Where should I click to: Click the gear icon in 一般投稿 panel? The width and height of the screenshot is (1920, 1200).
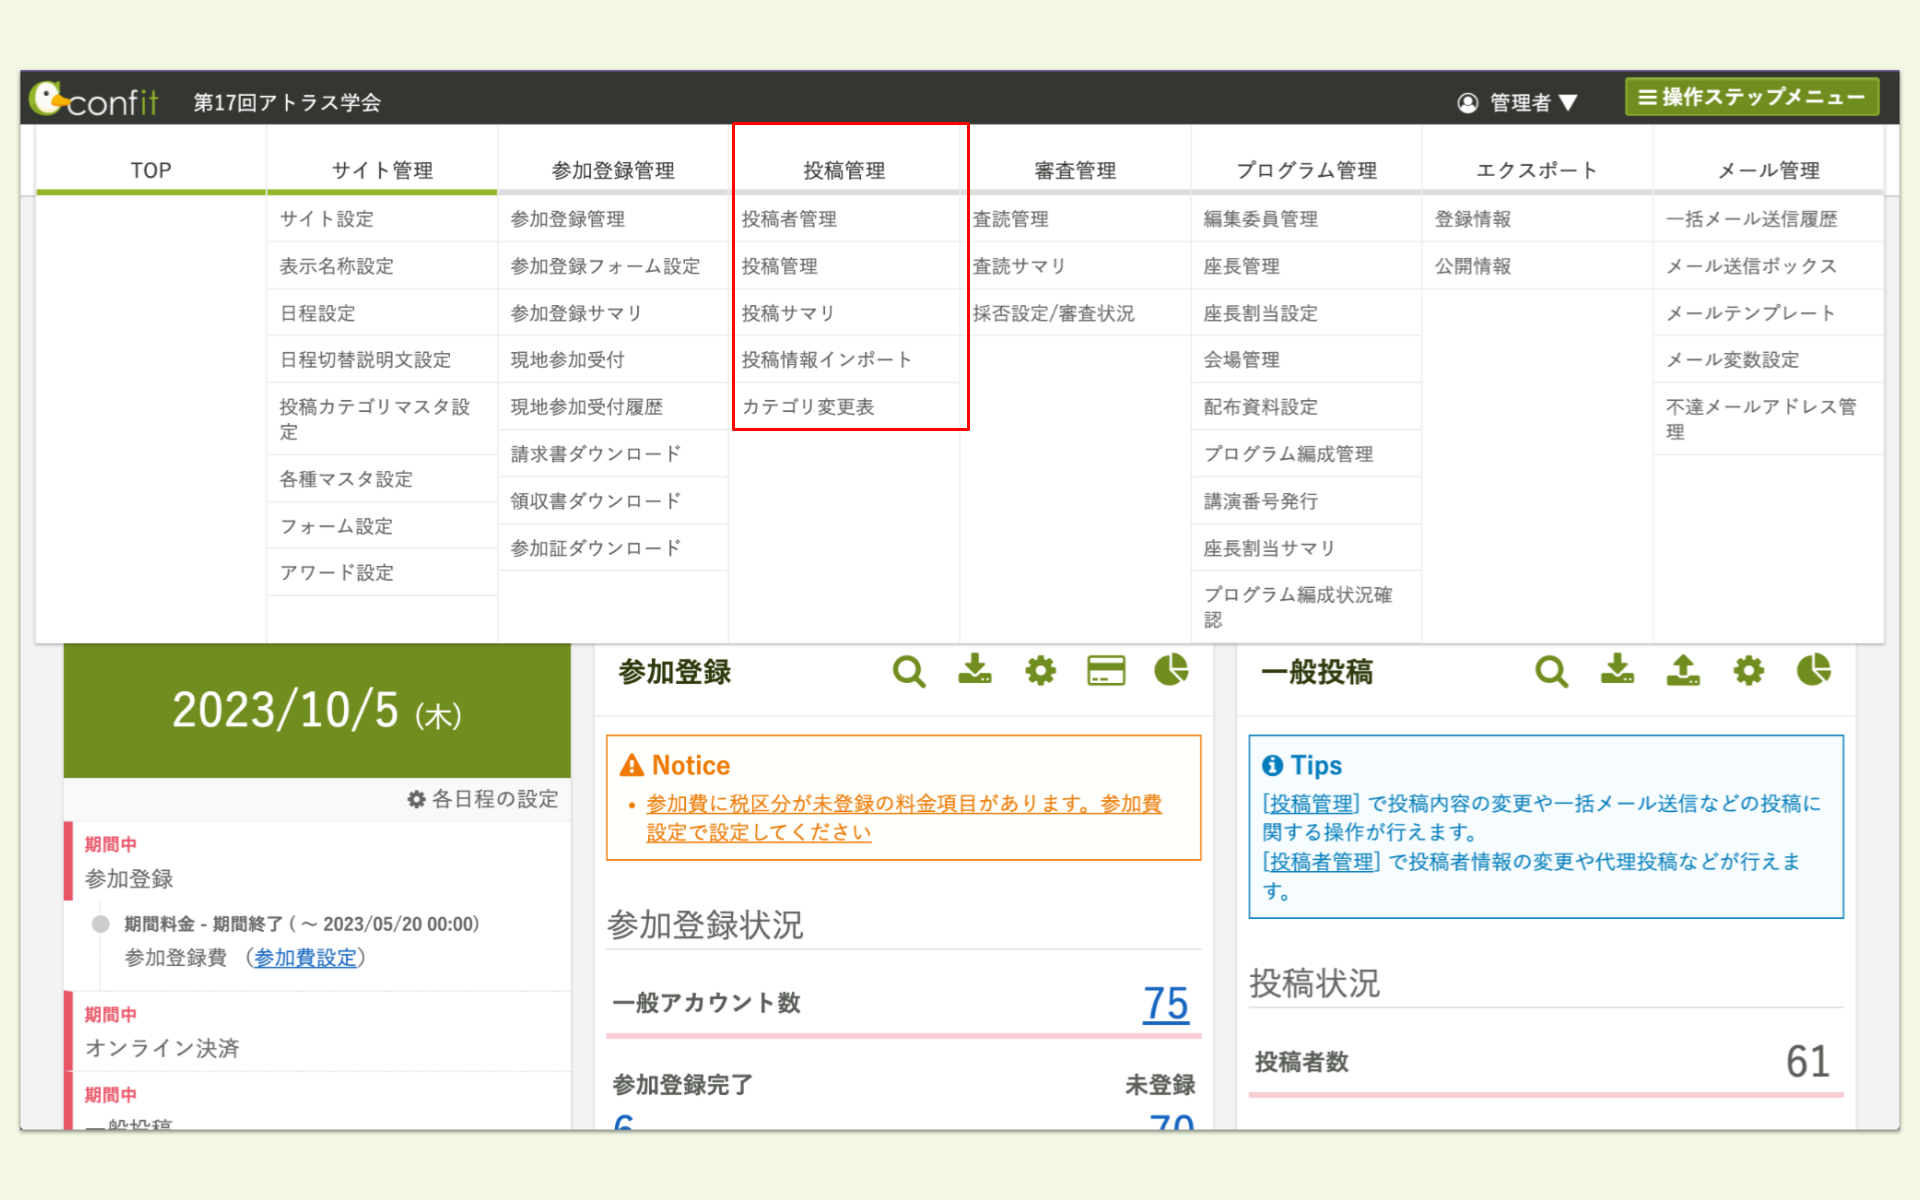coord(1748,670)
